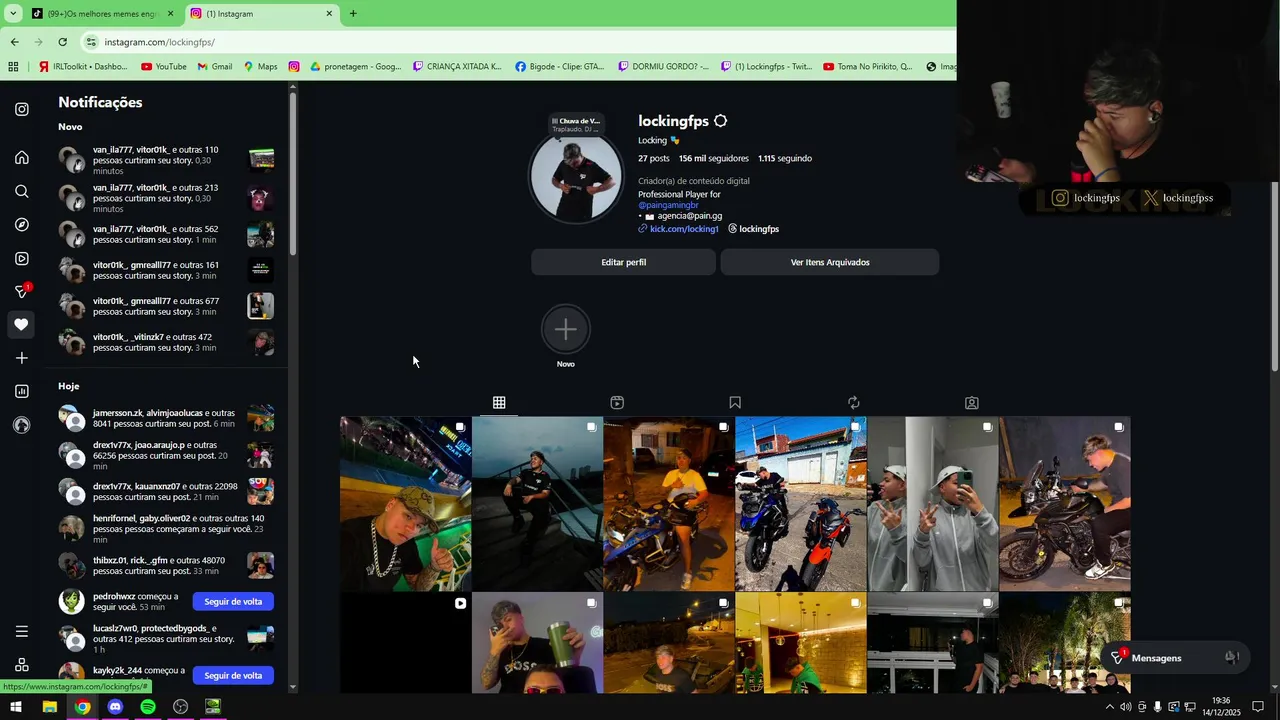Click Ver Itens Arquivados button
Image resolution: width=1280 pixels, height=720 pixels.
830,262
